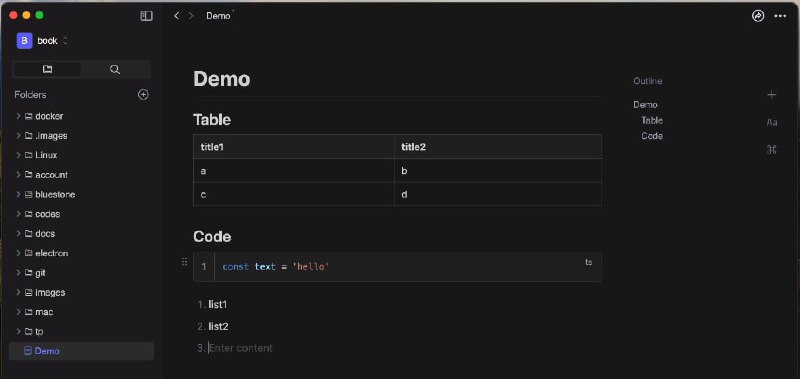Select the Demo note in sidebar
The height and width of the screenshot is (379, 800).
coord(82,351)
